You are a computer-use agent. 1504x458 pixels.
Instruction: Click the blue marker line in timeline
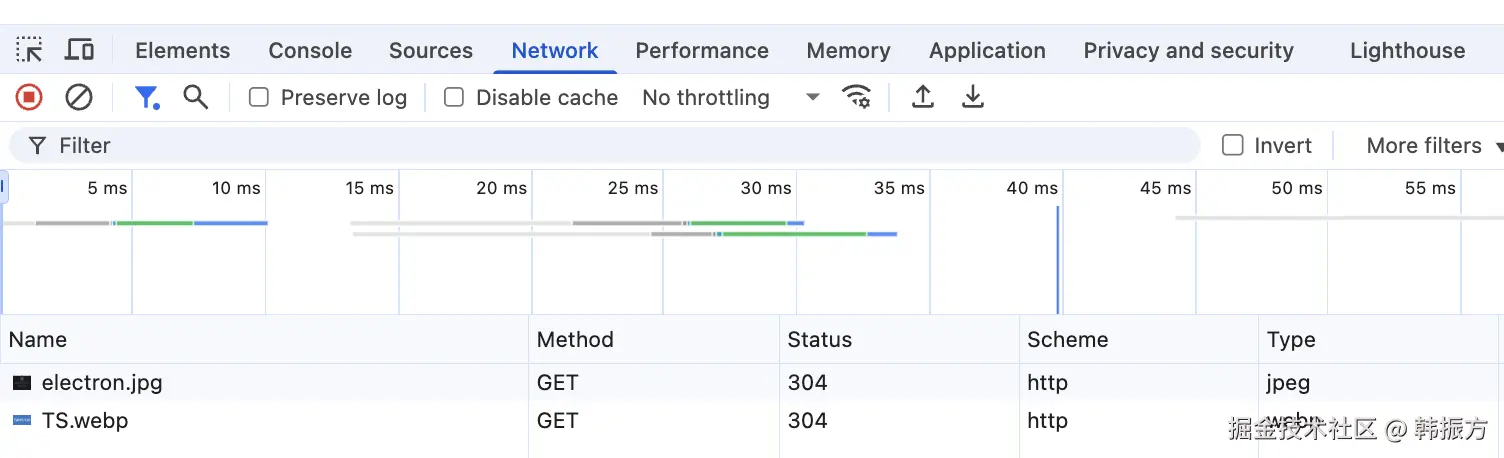coord(1058,260)
